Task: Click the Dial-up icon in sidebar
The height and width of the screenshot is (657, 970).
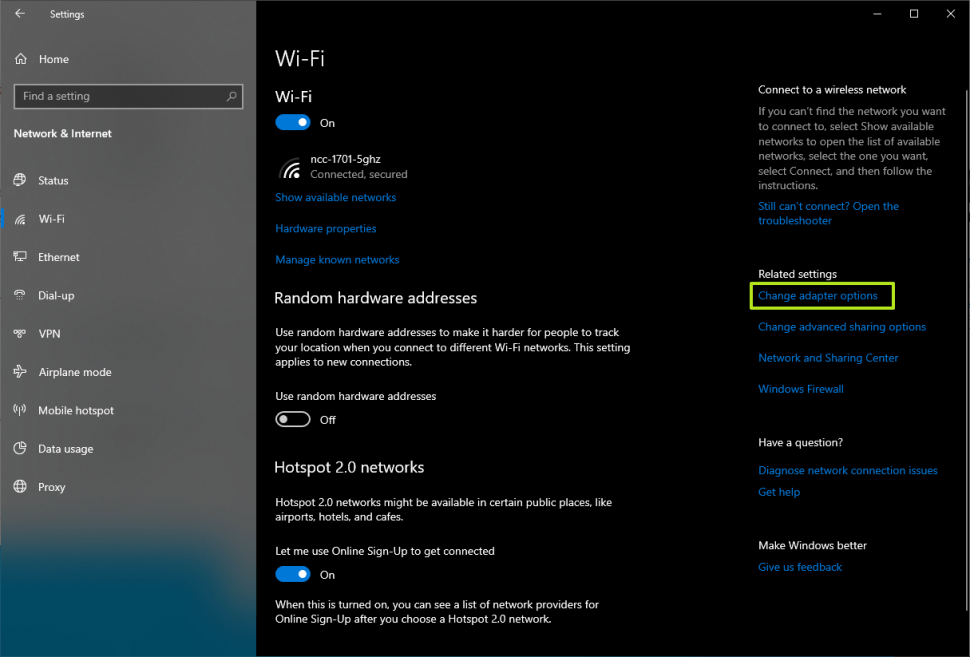Action: point(20,296)
